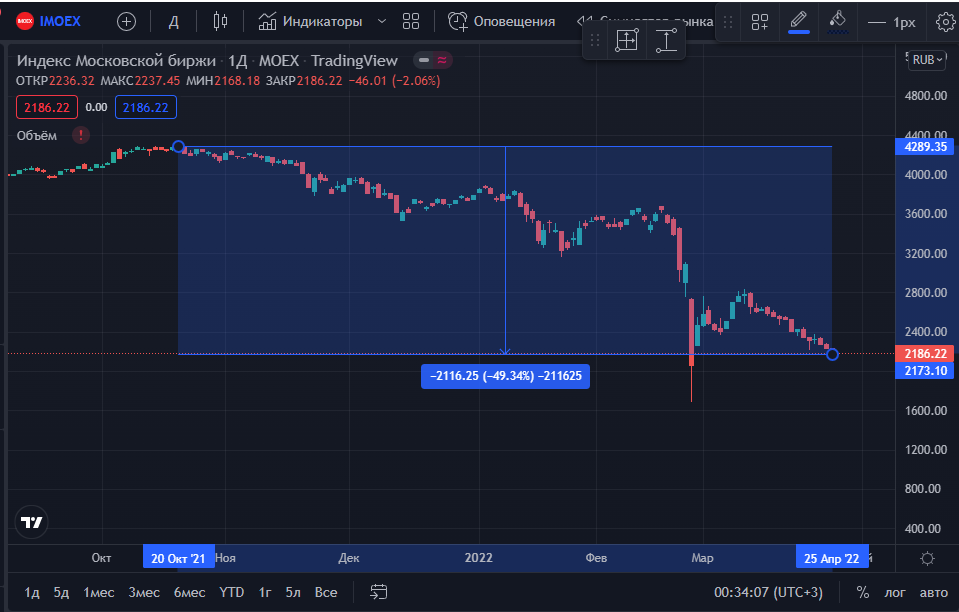
Task: Set range to 5д
Action: [x=61, y=592]
